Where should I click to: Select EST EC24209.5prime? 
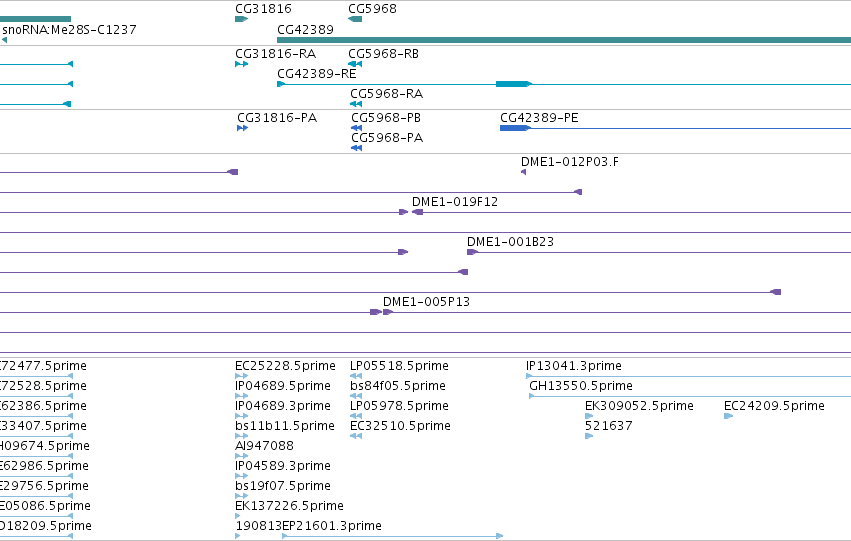pyautogui.click(x=774, y=406)
